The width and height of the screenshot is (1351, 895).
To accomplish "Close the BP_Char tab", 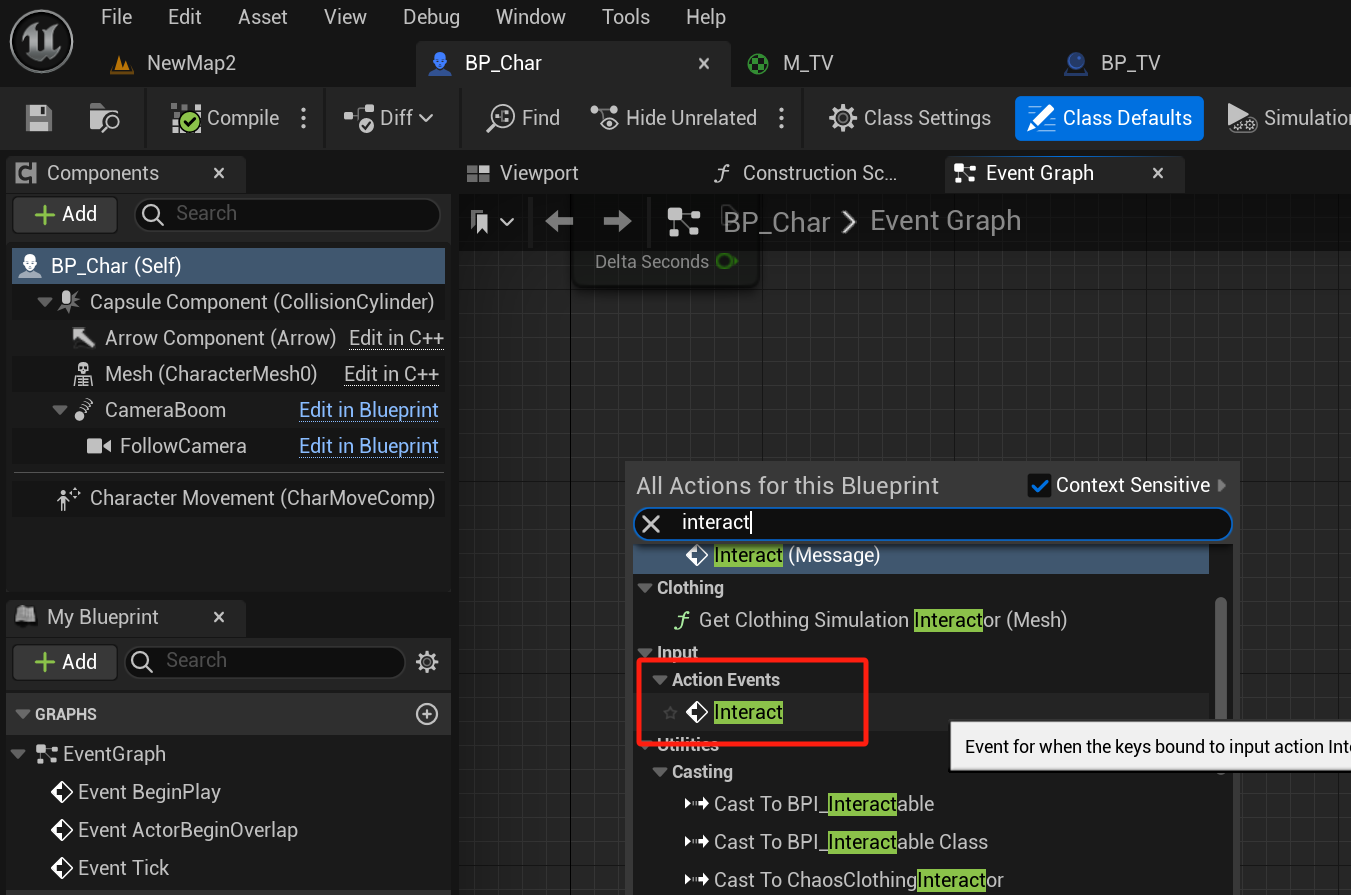I will [x=704, y=63].
